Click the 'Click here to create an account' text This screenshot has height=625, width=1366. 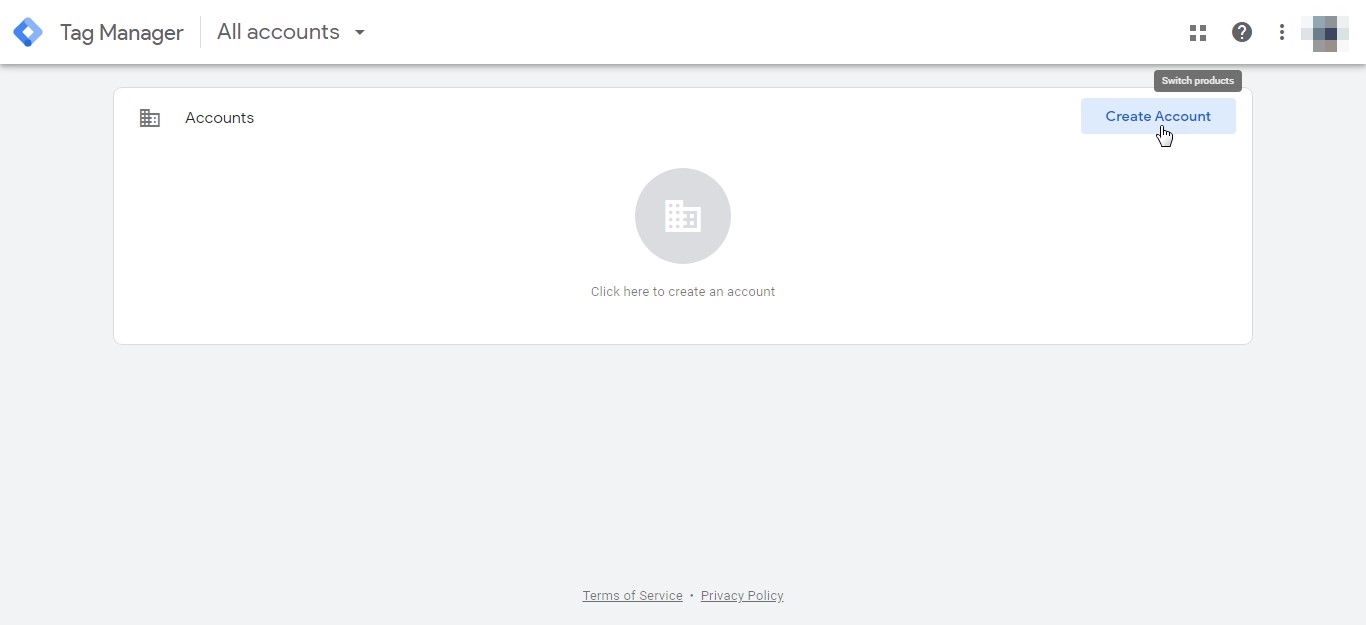click(683, 292)
